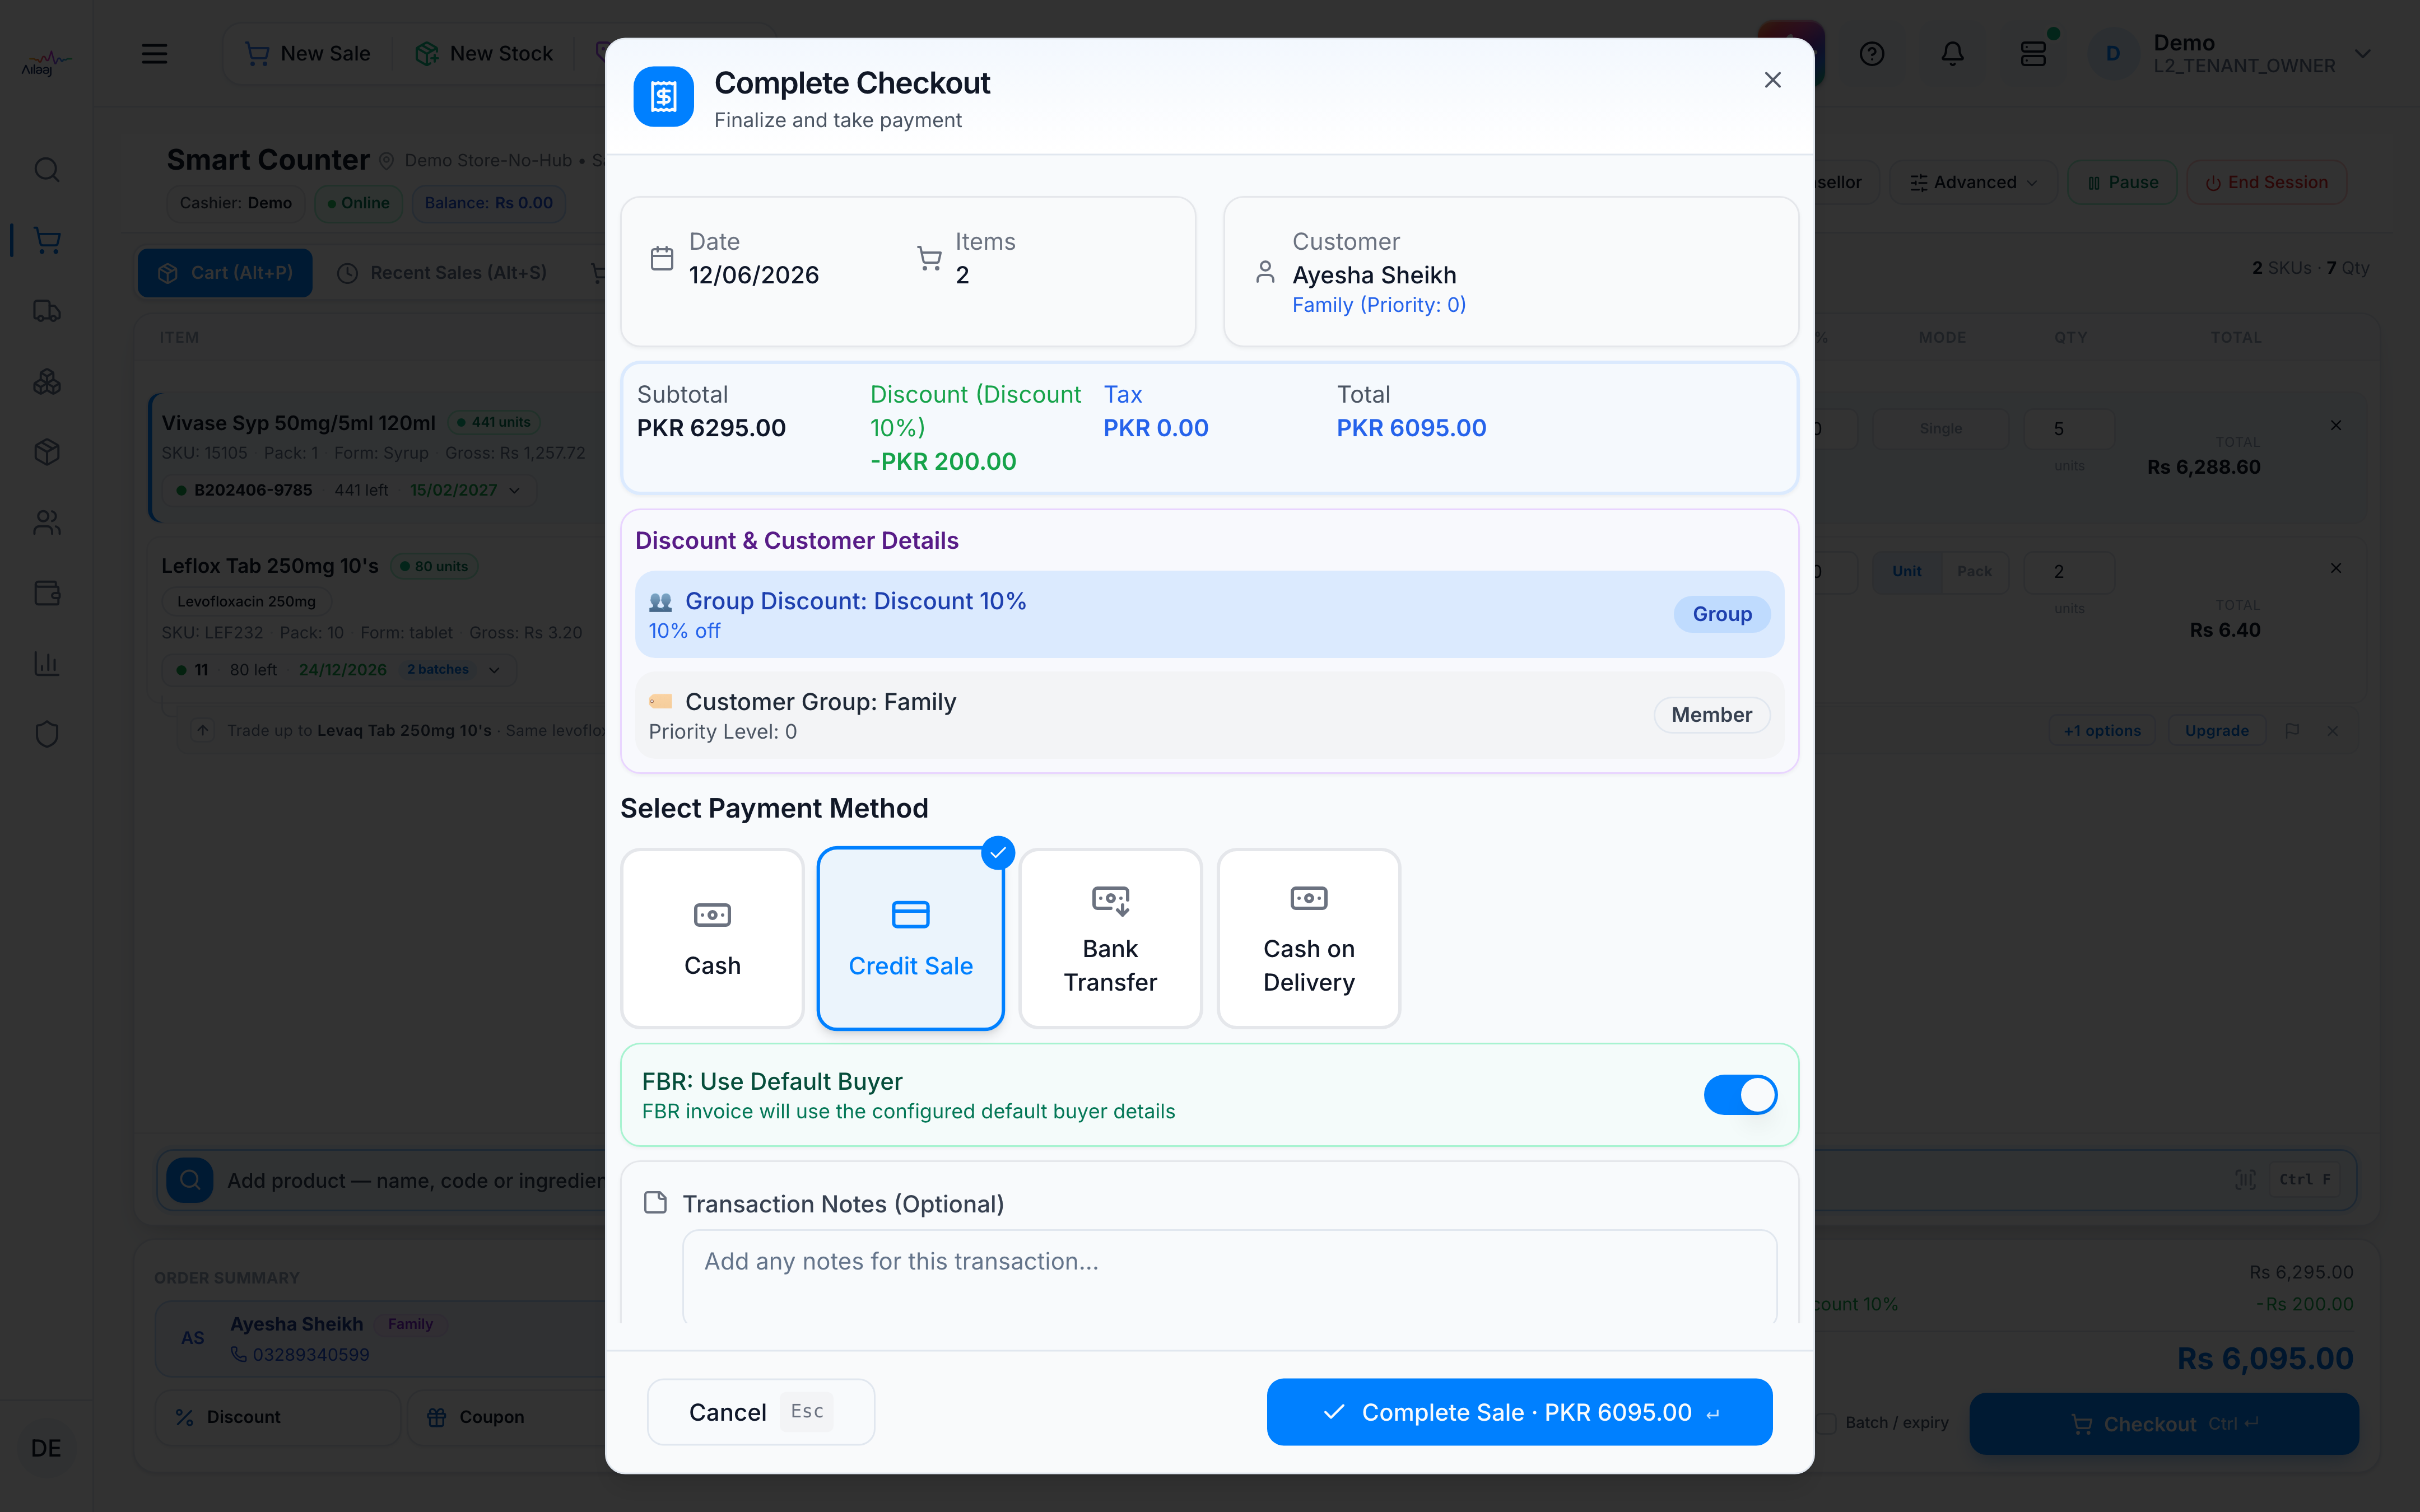Open the delivery truck icon in the sidebar
This screenshot has height=1512, width=2420.
(47, 311)
